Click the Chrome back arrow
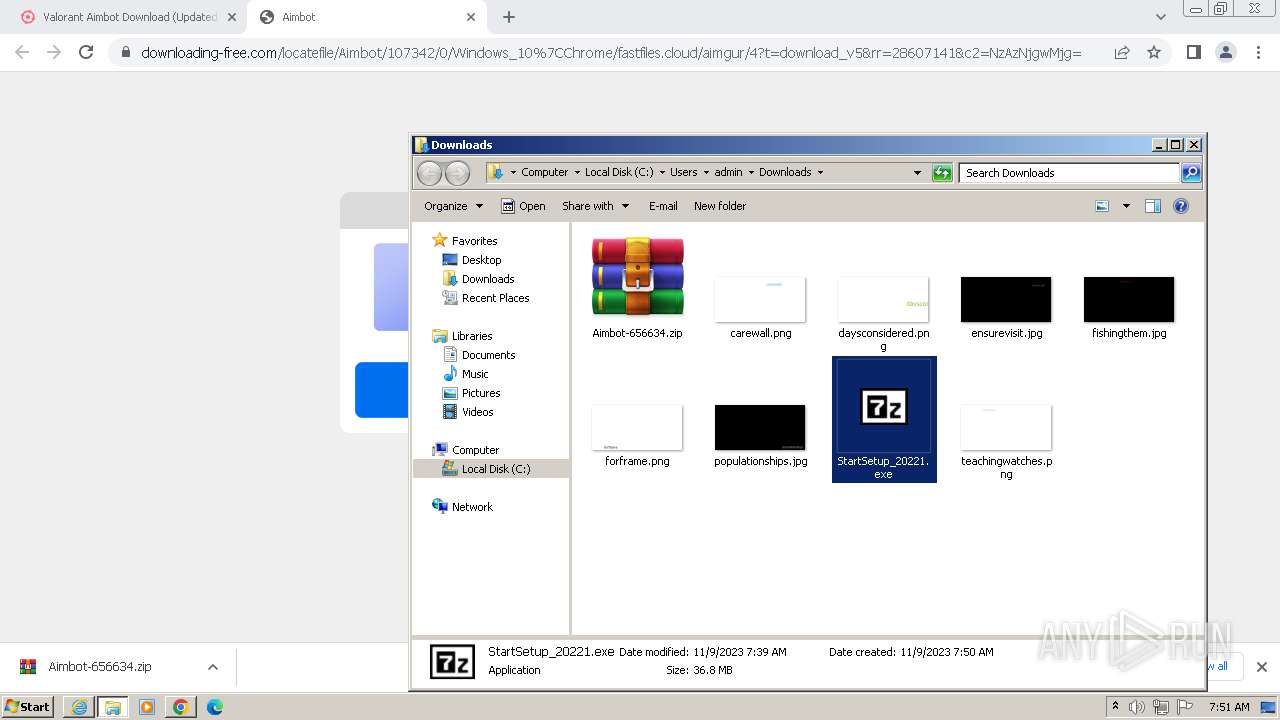The width and height of the screenshot is (1280, 720). pos(22,52)
